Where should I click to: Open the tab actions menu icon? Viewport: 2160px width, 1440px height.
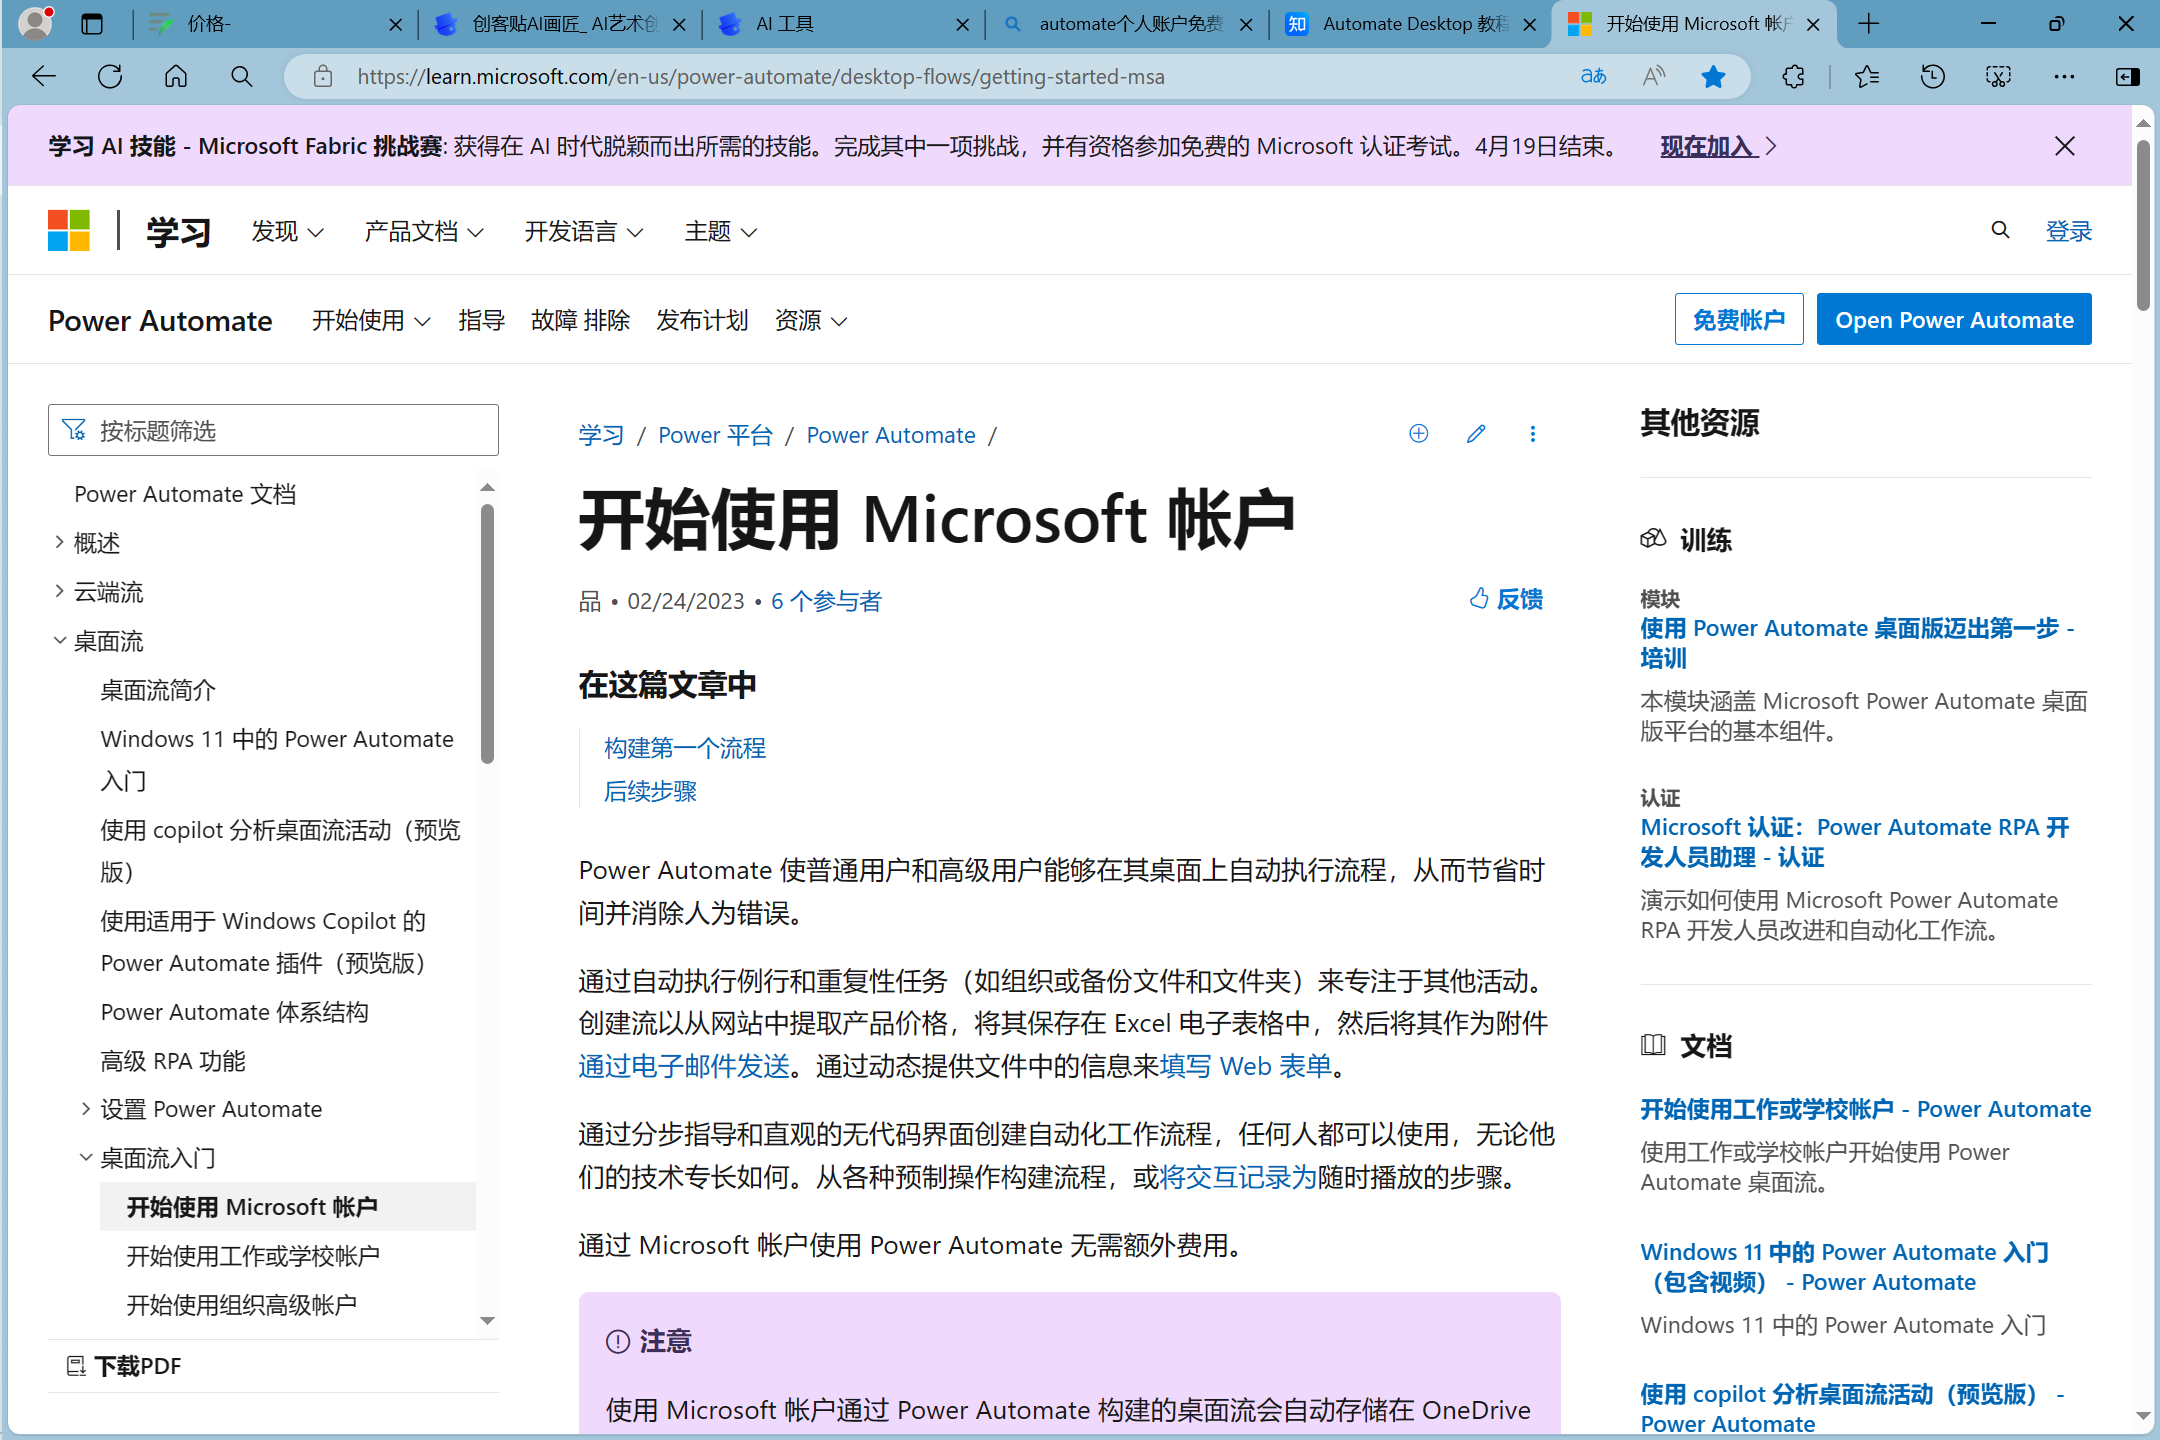tap(92, 24)
